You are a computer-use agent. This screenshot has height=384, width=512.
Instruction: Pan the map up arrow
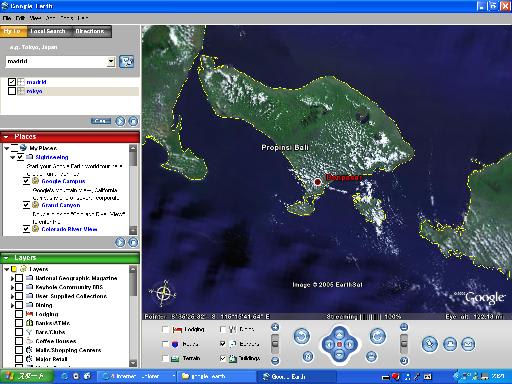coord(339,335)
